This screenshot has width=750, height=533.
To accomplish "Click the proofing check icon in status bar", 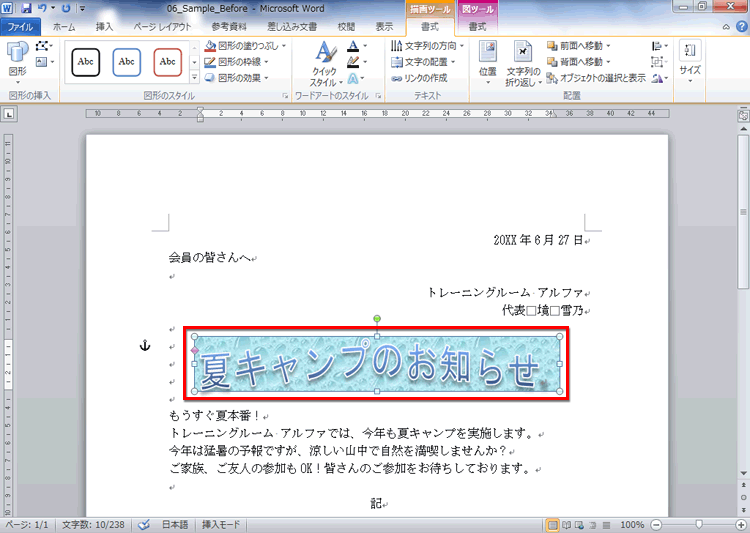I will 143,525.
